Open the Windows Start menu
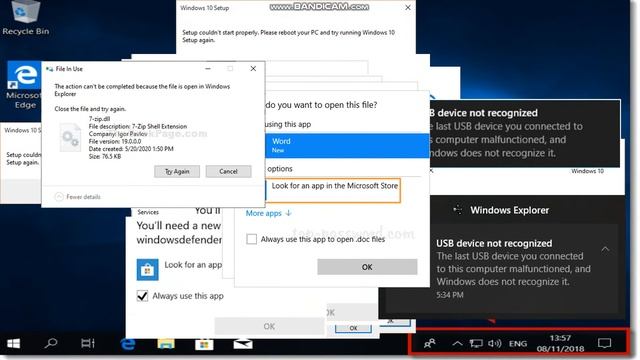The height and width of the screenshot is (360, 640). pos(13,344)
